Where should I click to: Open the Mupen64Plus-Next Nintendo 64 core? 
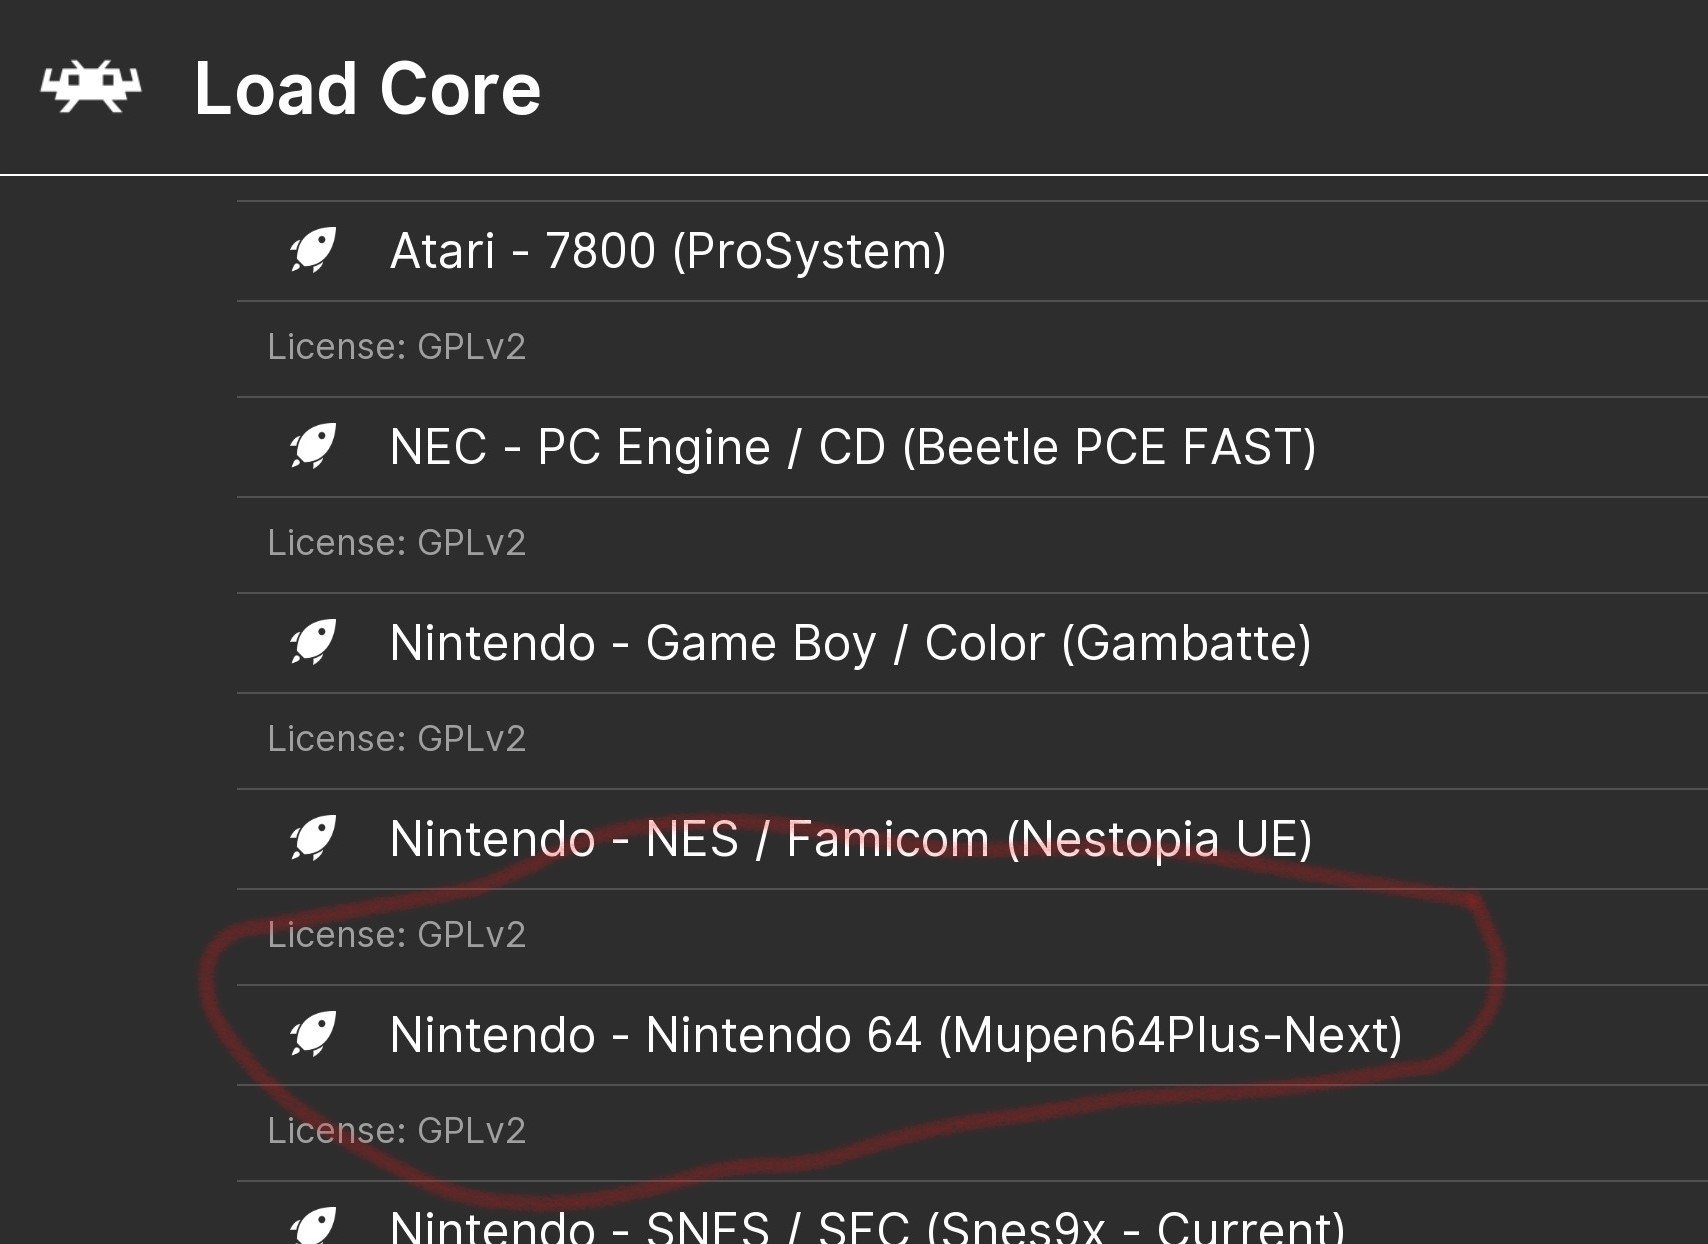pyautogui.click(x=972, y=1035)
